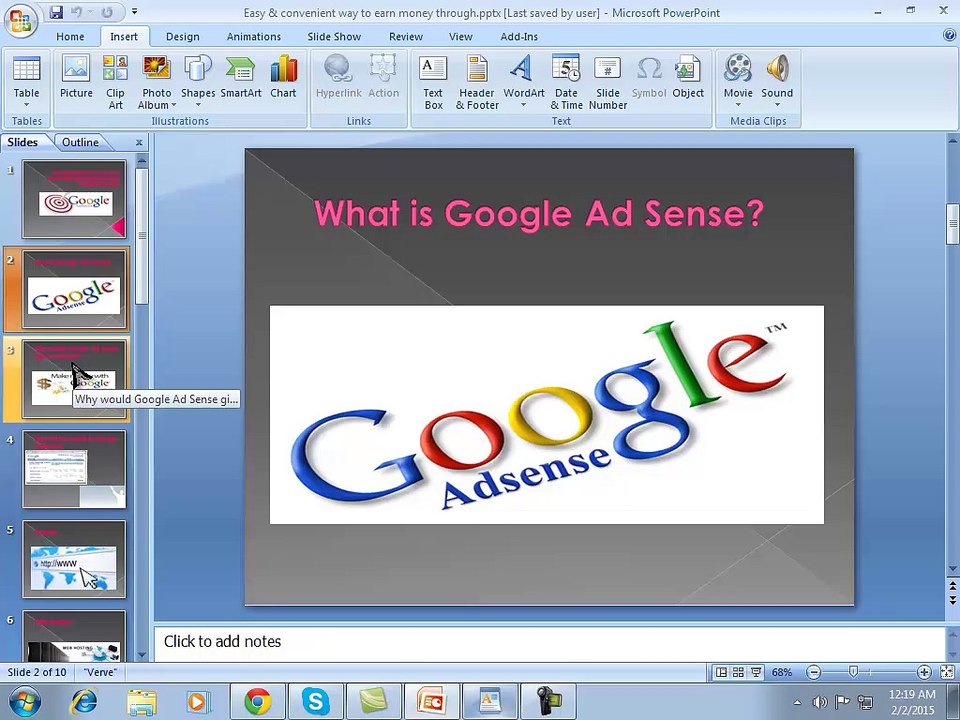Open the Clip Art pane
The width and height of the screenshot is (960, 720).
[115, 82]
